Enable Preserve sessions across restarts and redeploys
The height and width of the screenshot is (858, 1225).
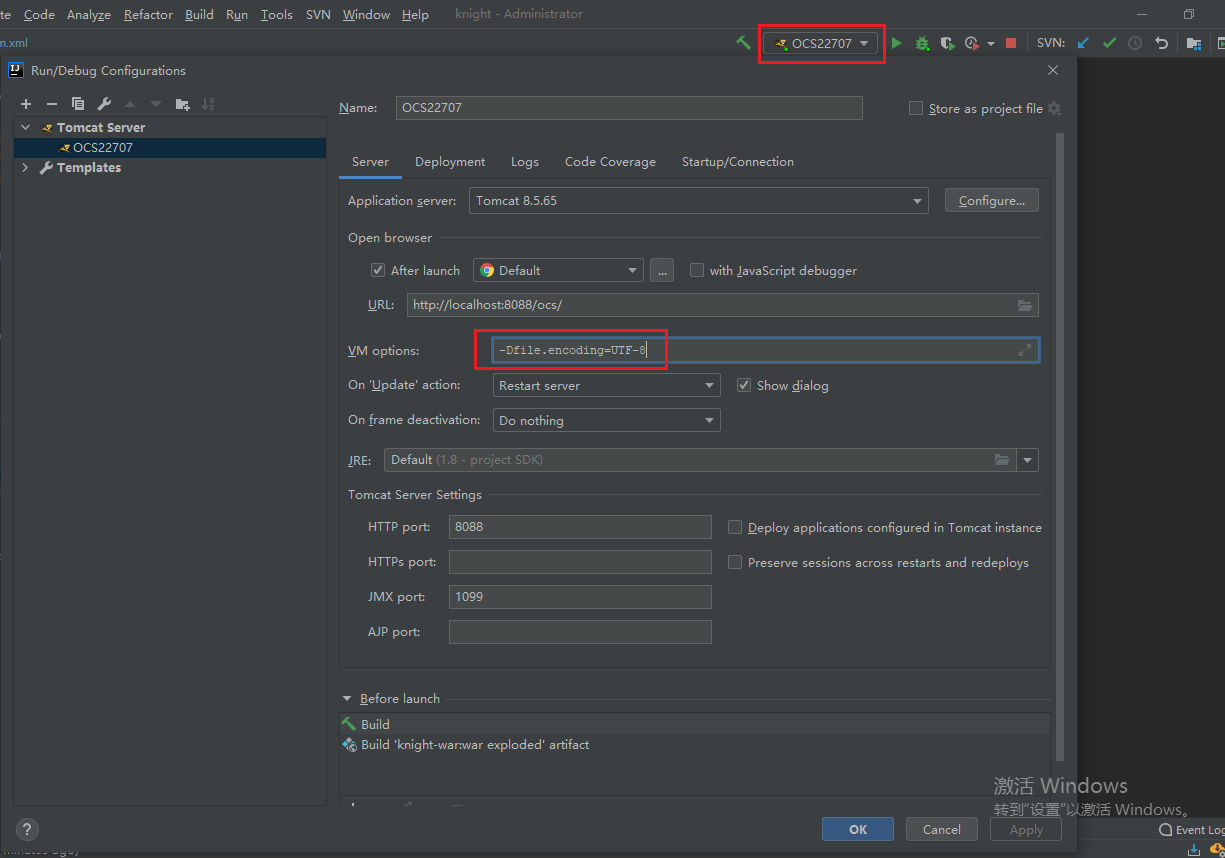(735, 562)
